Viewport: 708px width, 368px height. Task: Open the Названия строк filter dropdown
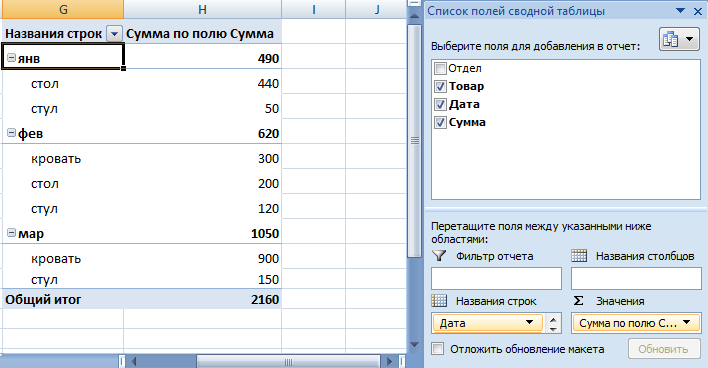[x=114, y=33]
